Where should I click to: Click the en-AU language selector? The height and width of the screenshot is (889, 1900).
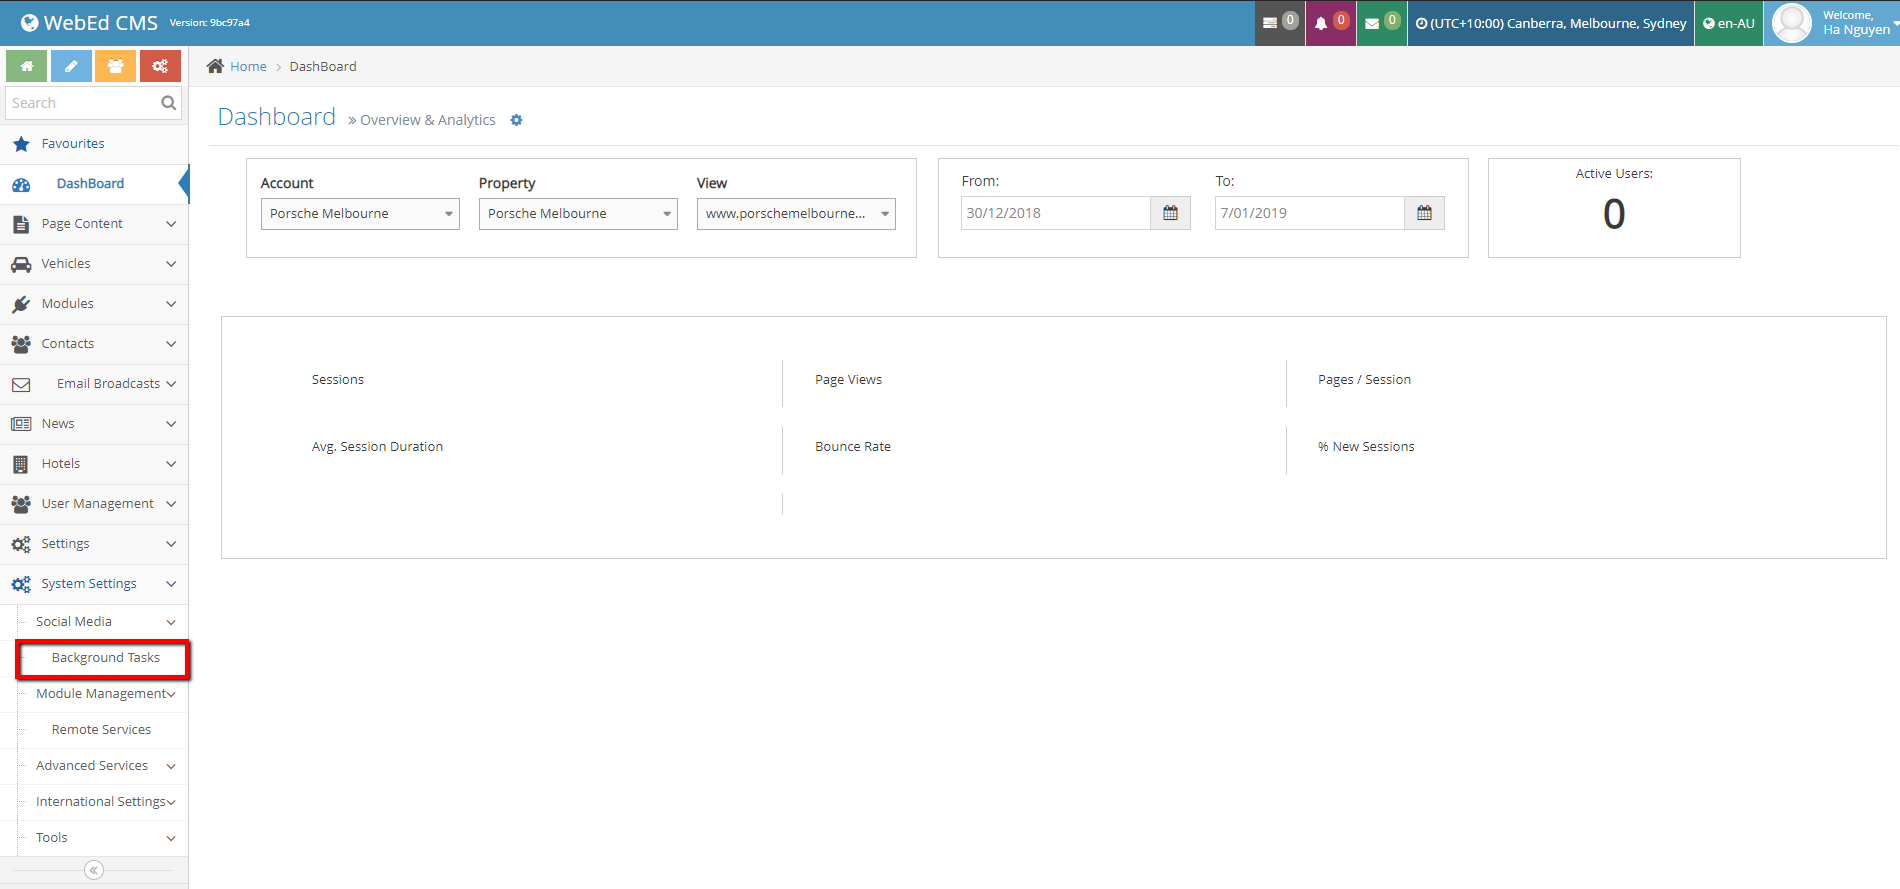[1729, 23]
